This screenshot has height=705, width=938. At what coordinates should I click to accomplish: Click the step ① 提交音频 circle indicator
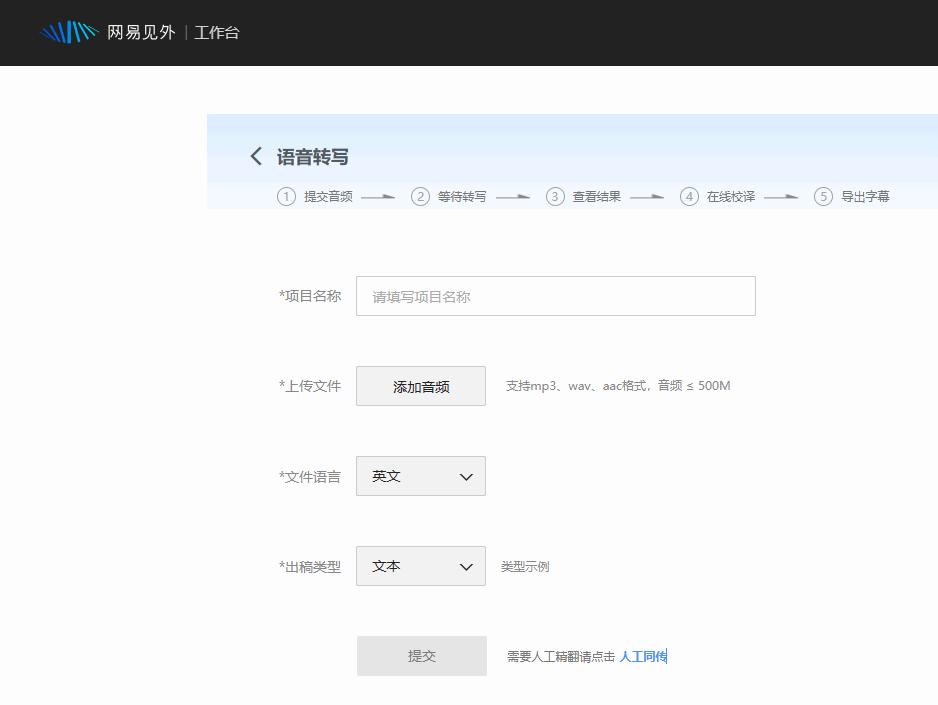286,197
